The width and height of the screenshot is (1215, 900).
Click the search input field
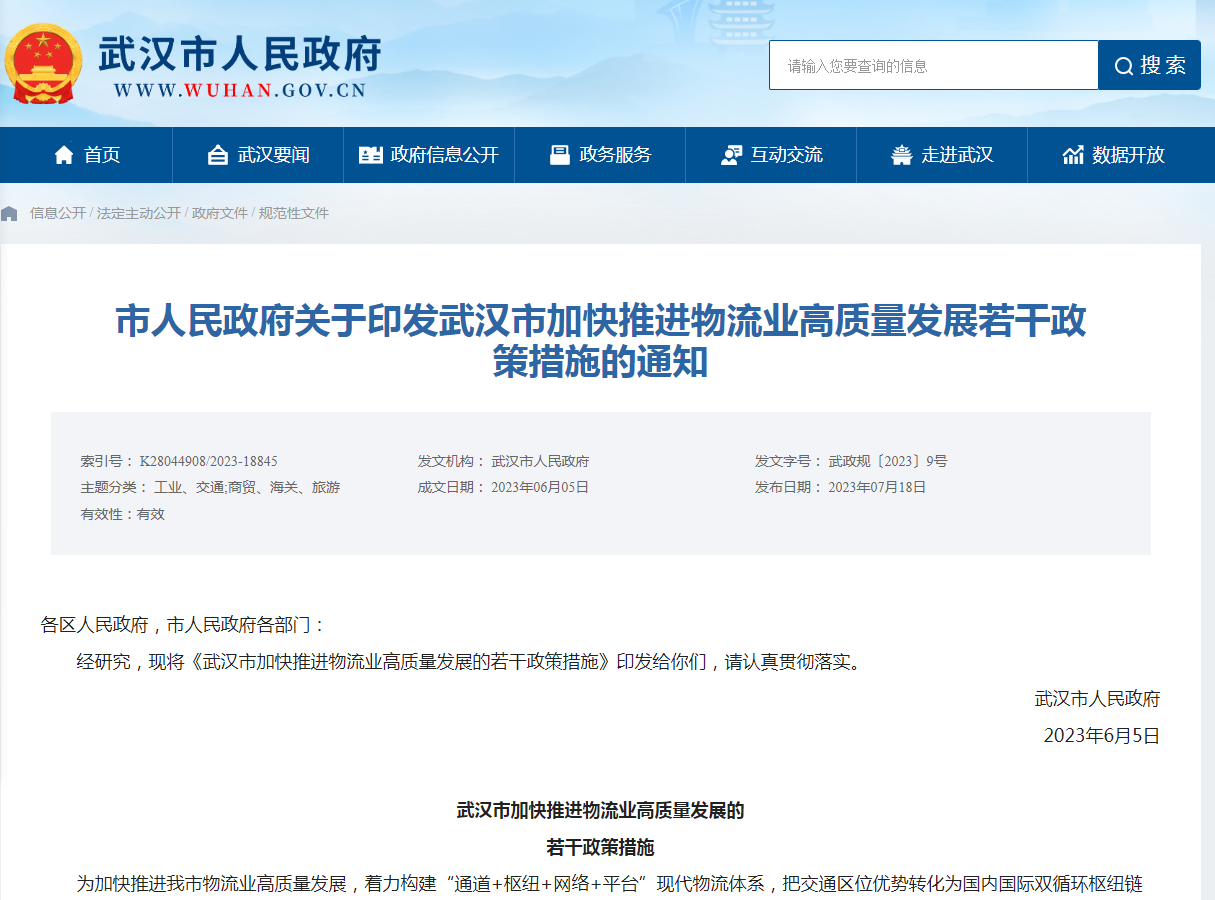(933, 66)
